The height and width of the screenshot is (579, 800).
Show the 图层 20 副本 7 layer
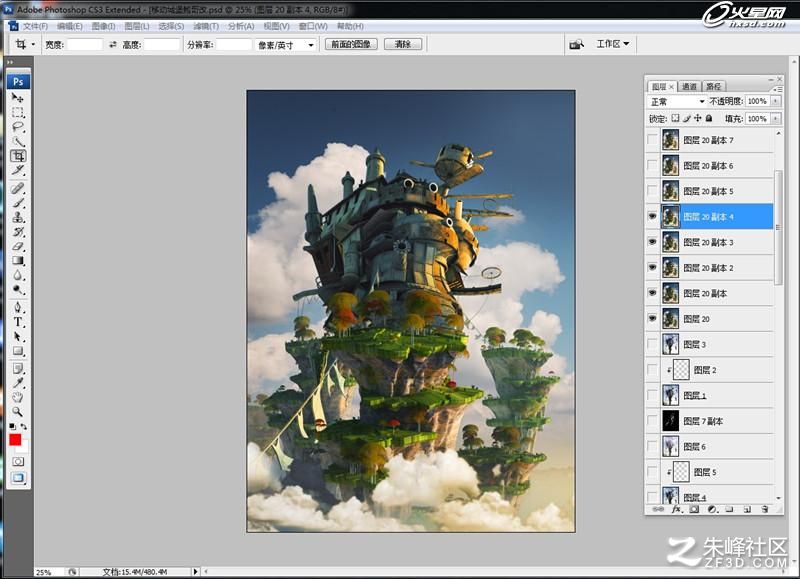pyautogui.click(x=653, y=140)
